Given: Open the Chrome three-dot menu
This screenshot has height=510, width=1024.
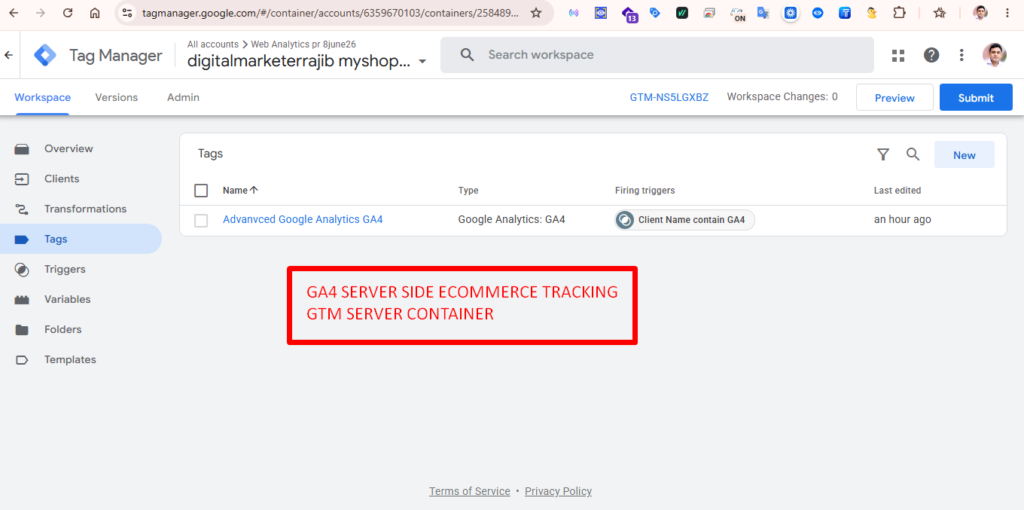Looking at the screenshot, I should click(x=1007, y=12).
